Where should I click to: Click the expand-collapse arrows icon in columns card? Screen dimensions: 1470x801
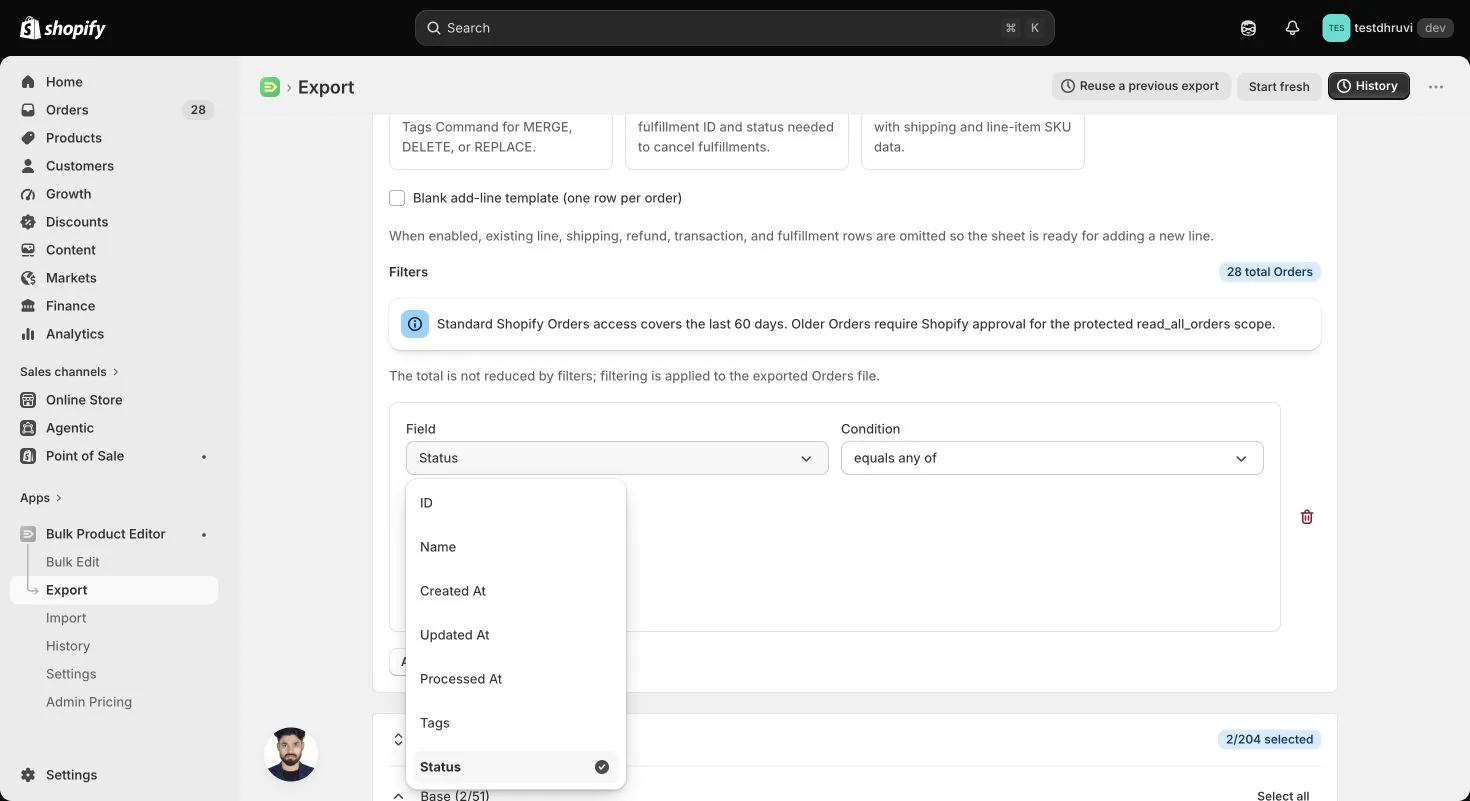[398, 740]
